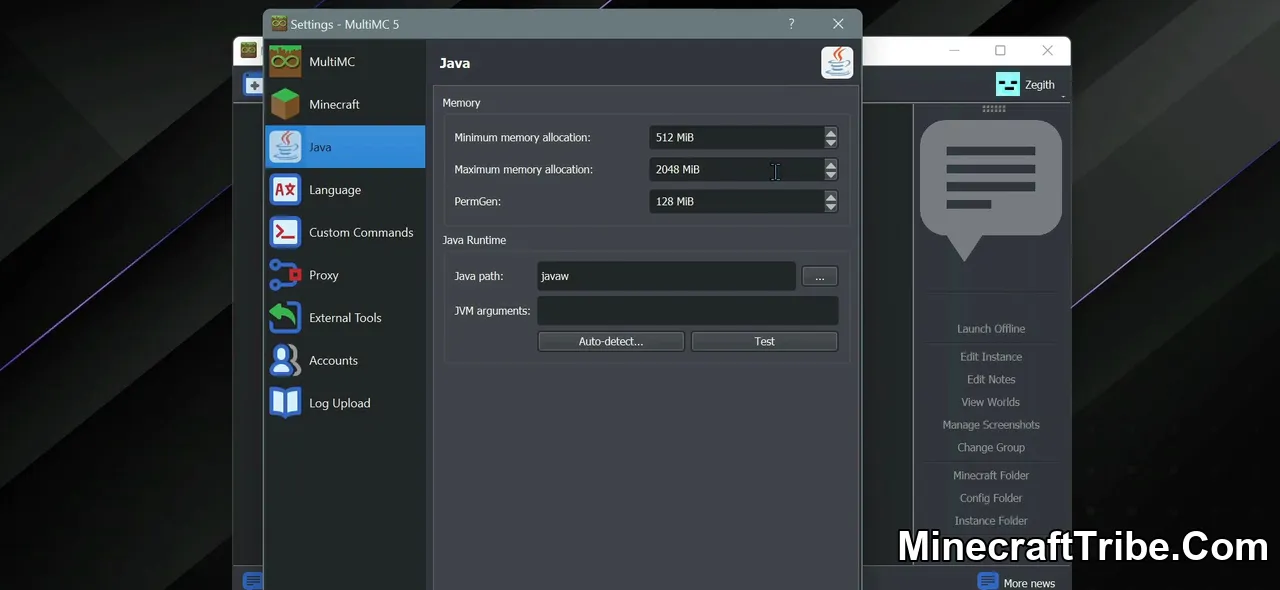This screenshot has height=590, width=1280.
Task: Click the large speech bubble instance icon
Action: tap(991, 190)
